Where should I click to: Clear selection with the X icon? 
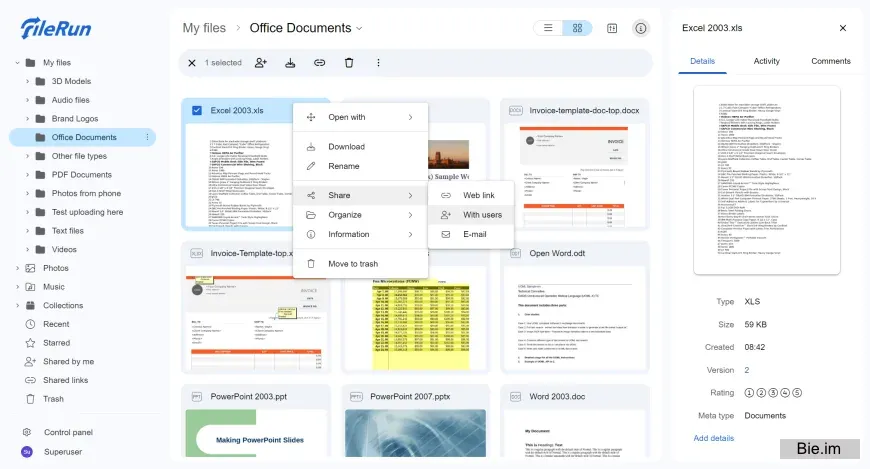pos(192,63)
